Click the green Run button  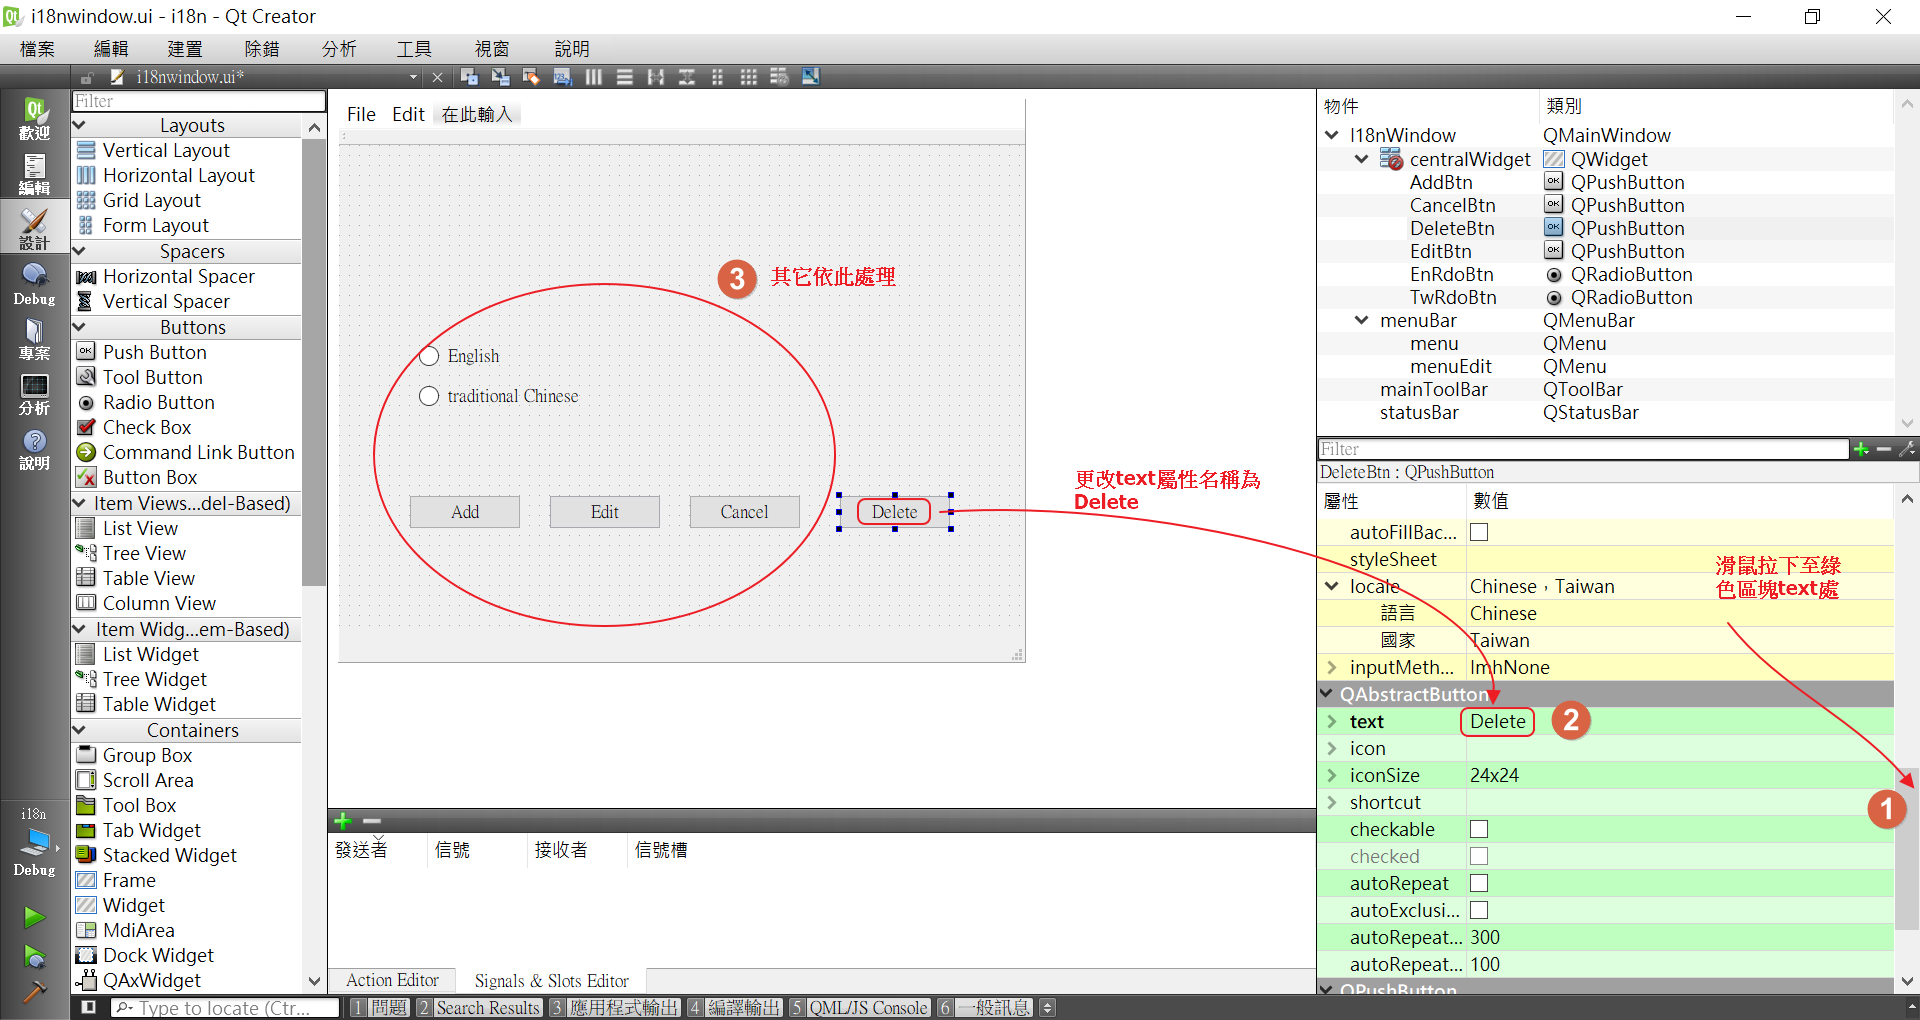(x=34, y=917)
